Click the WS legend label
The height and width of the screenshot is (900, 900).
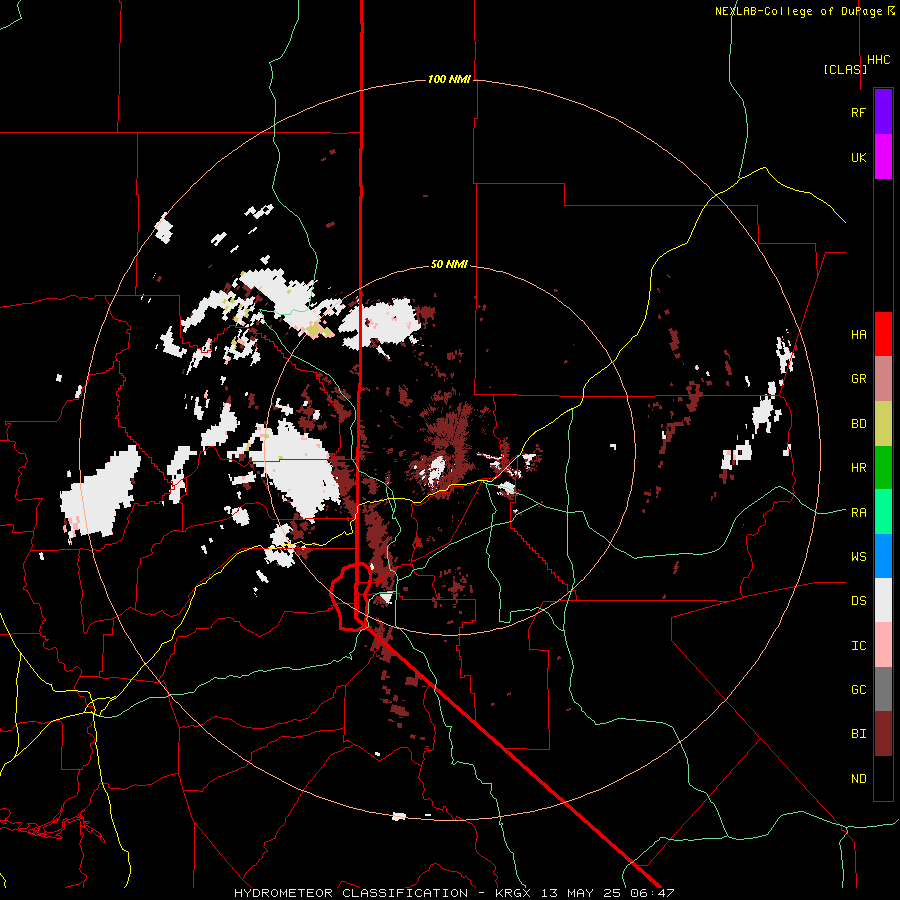(x=858, y=557)
